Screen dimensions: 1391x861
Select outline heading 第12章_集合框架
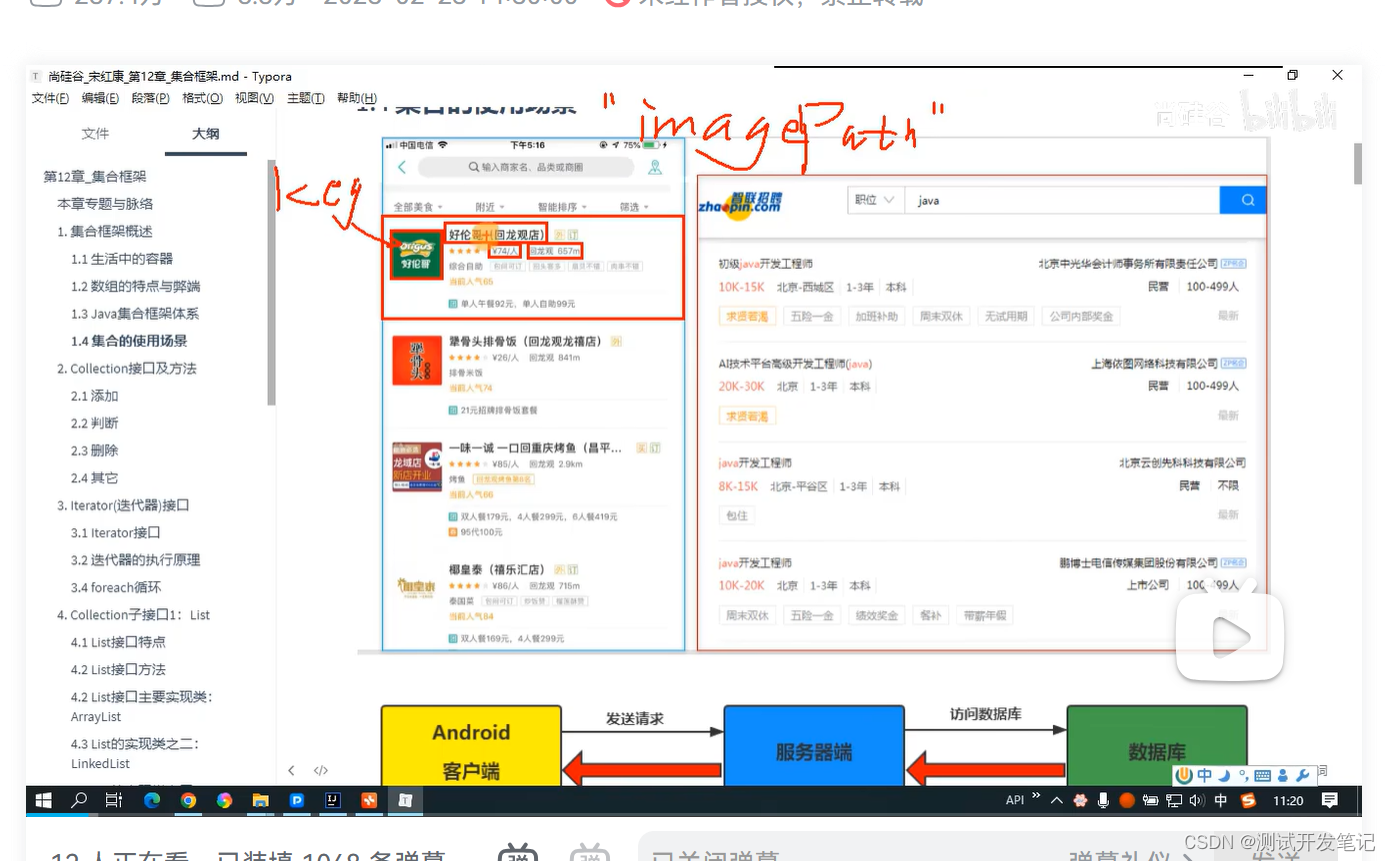click(x=95, y=177)
